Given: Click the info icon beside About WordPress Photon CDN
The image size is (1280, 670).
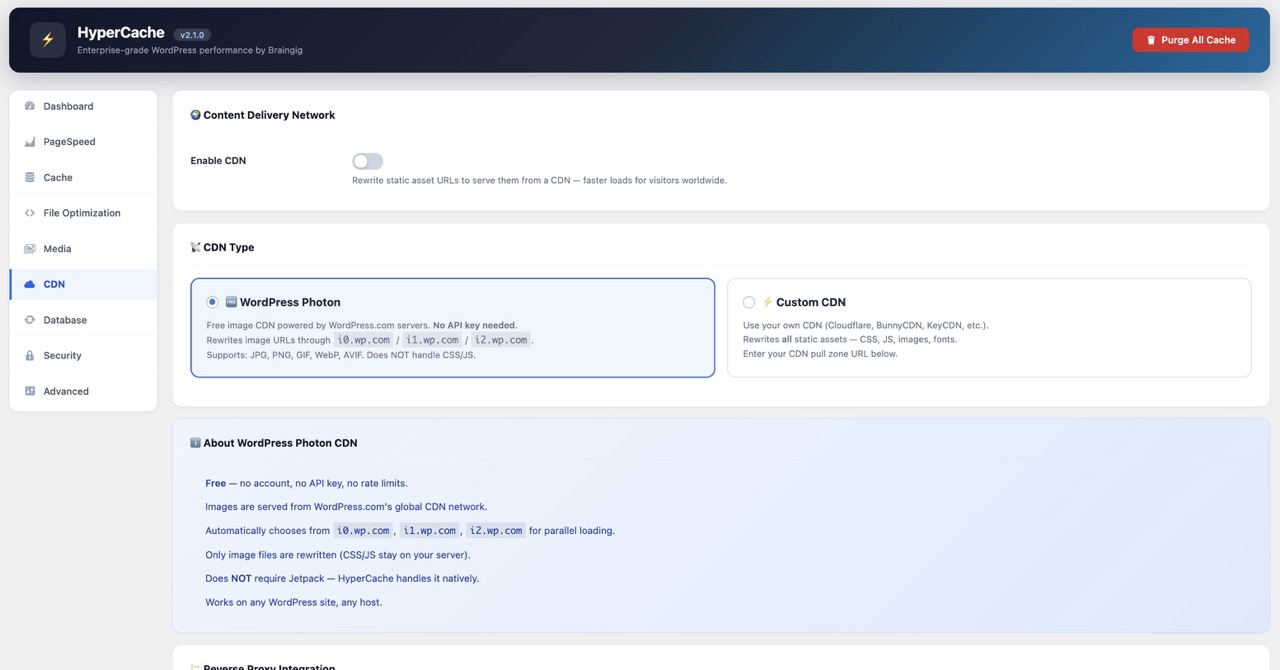Looking at the screenshot, I should tap(196, 443).
